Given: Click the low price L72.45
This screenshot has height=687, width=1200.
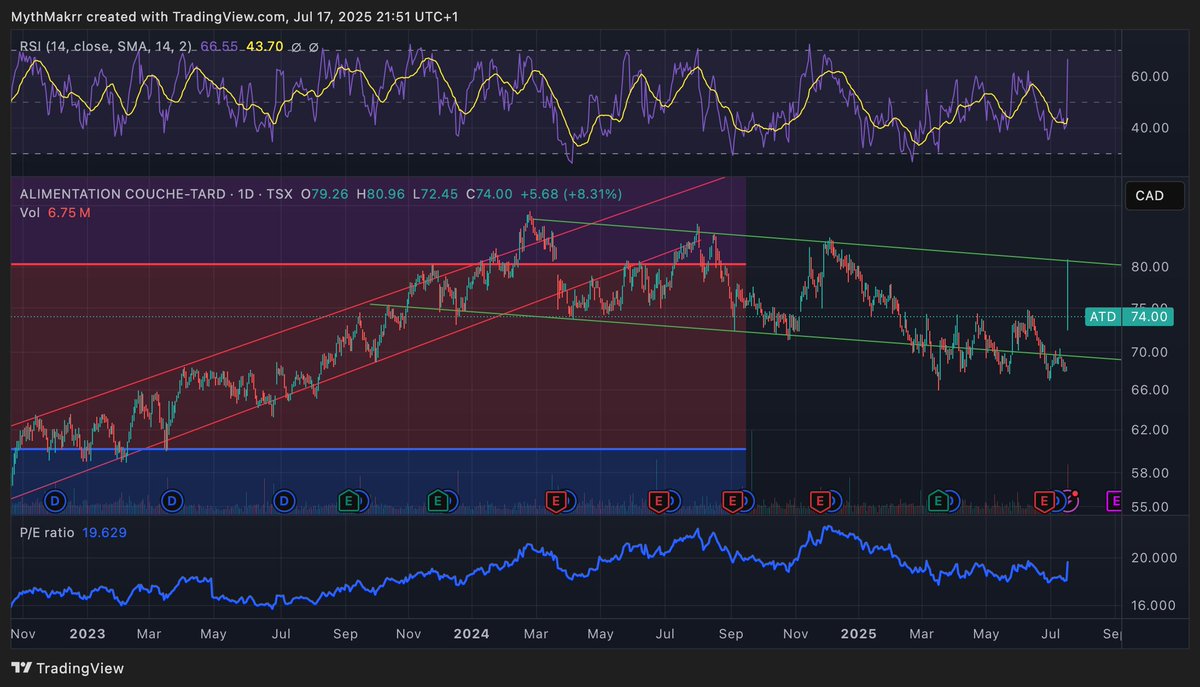Looking at the screenshot, I should pos(435,194).
